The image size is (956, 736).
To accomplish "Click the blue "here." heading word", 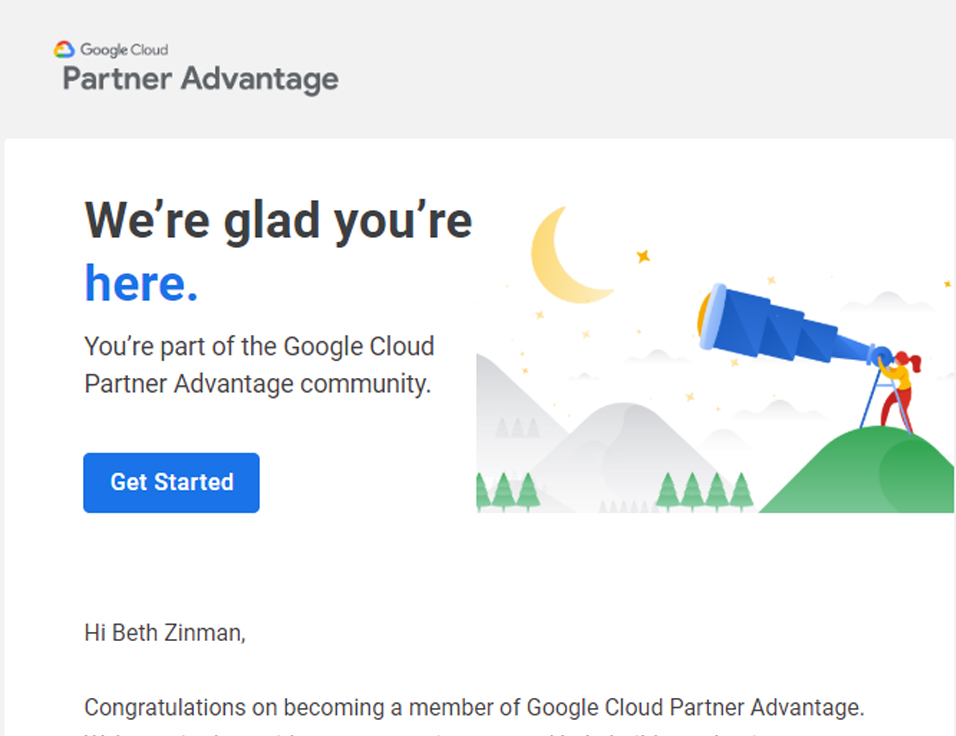I will tap(141, 283).
